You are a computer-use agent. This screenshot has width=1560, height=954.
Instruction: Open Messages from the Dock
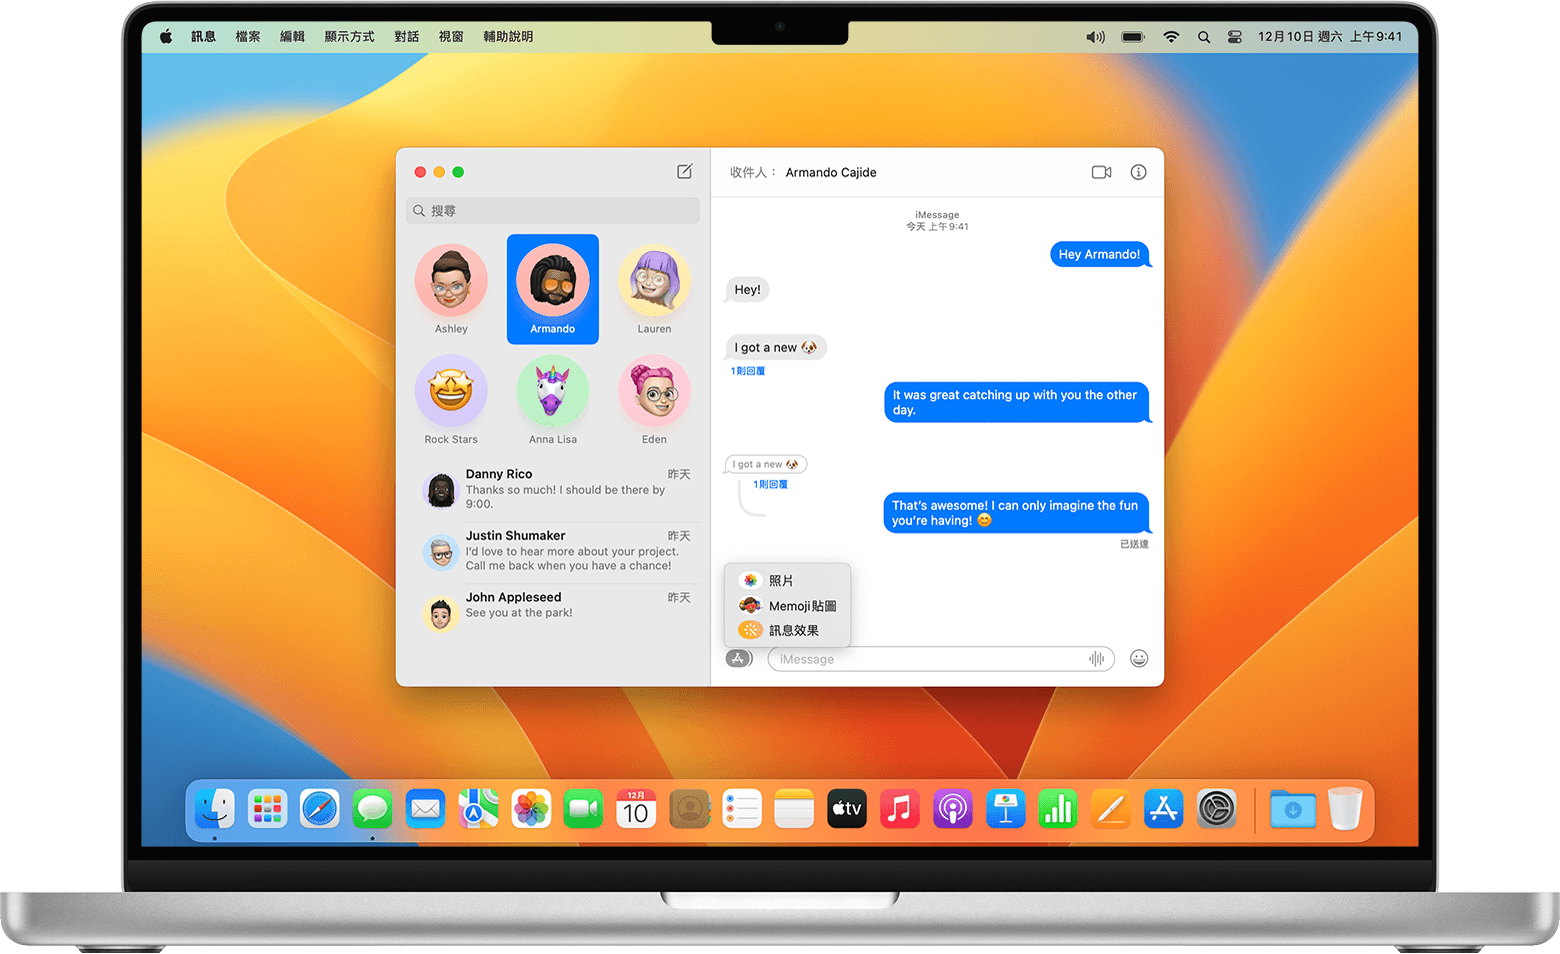click(x=373, y=808)
